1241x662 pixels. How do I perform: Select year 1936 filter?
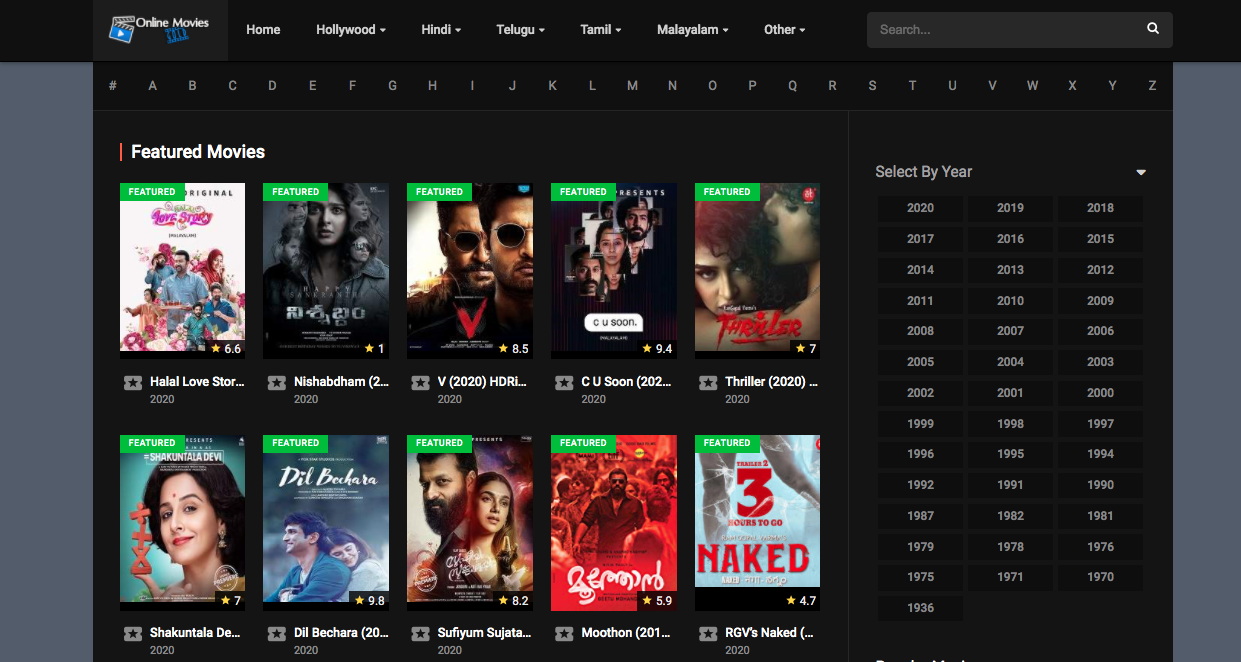[x=920, y=608]
